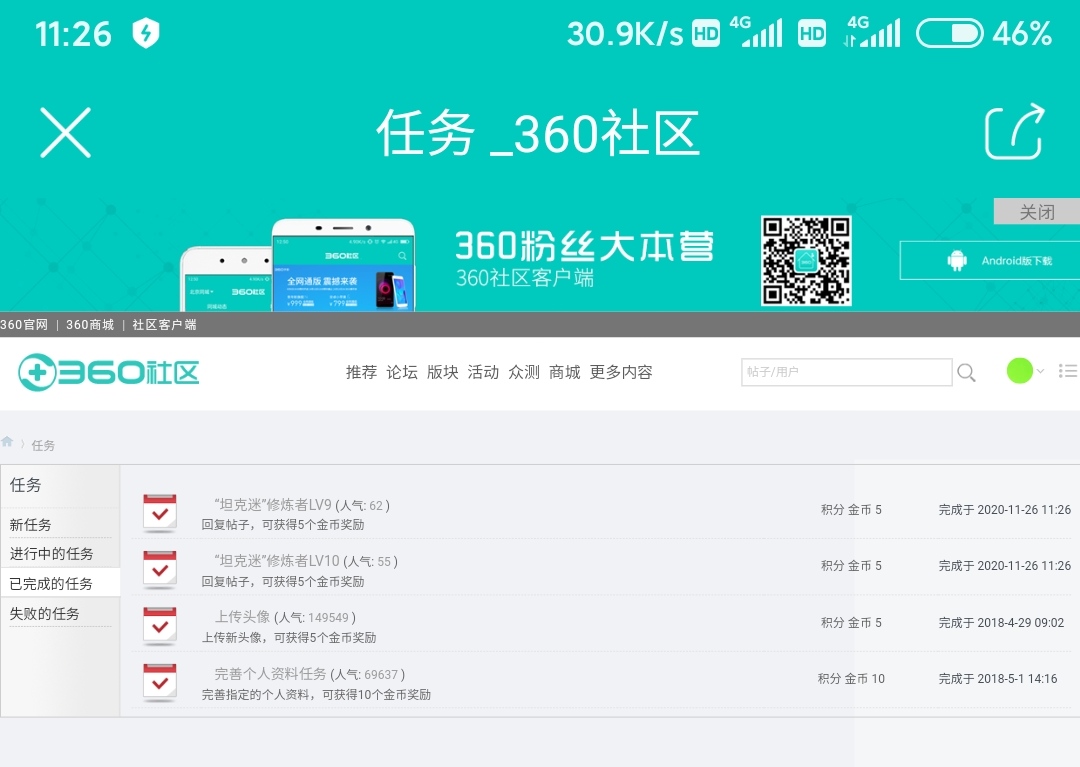This screenshot has width=1080, height=767.
Task: Click the magnifier search icon
Action: pyautogui.click(x=966, y=372)
